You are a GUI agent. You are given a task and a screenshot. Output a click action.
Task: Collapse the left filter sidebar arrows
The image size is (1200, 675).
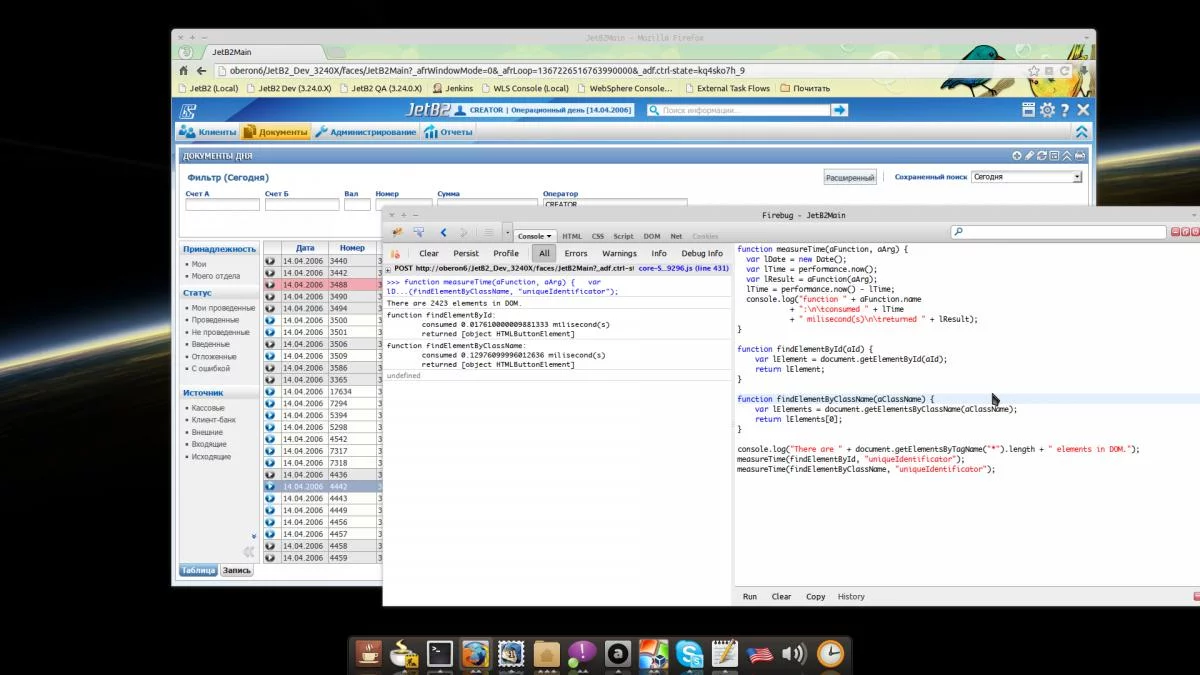249,552
